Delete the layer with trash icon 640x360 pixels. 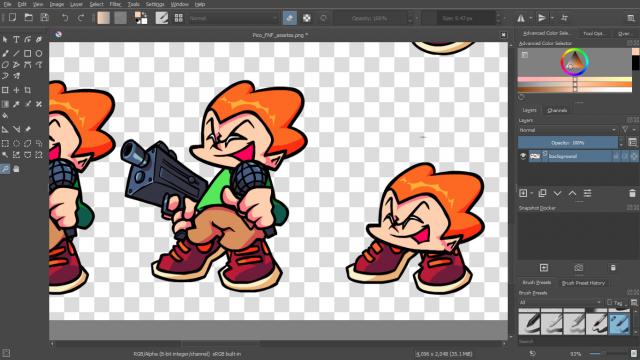[x=632, y=193]
